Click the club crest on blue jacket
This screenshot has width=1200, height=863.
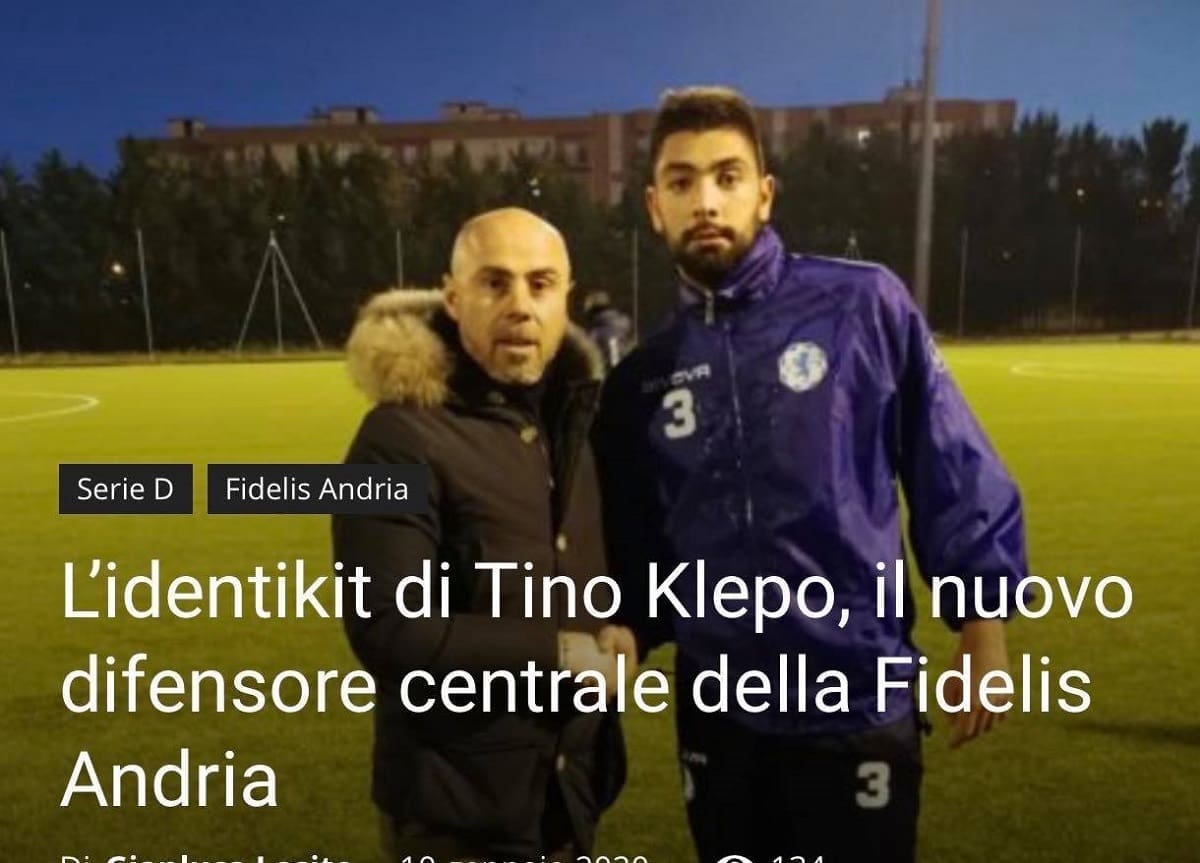tap(803, 365)
